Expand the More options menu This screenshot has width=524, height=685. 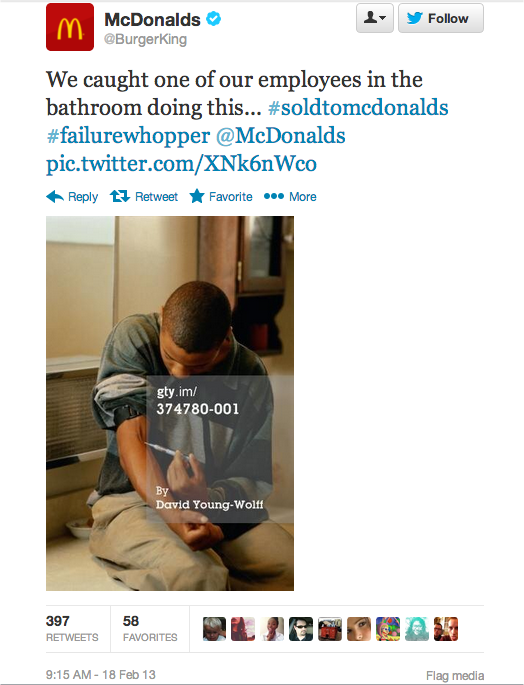click(290, 197)
